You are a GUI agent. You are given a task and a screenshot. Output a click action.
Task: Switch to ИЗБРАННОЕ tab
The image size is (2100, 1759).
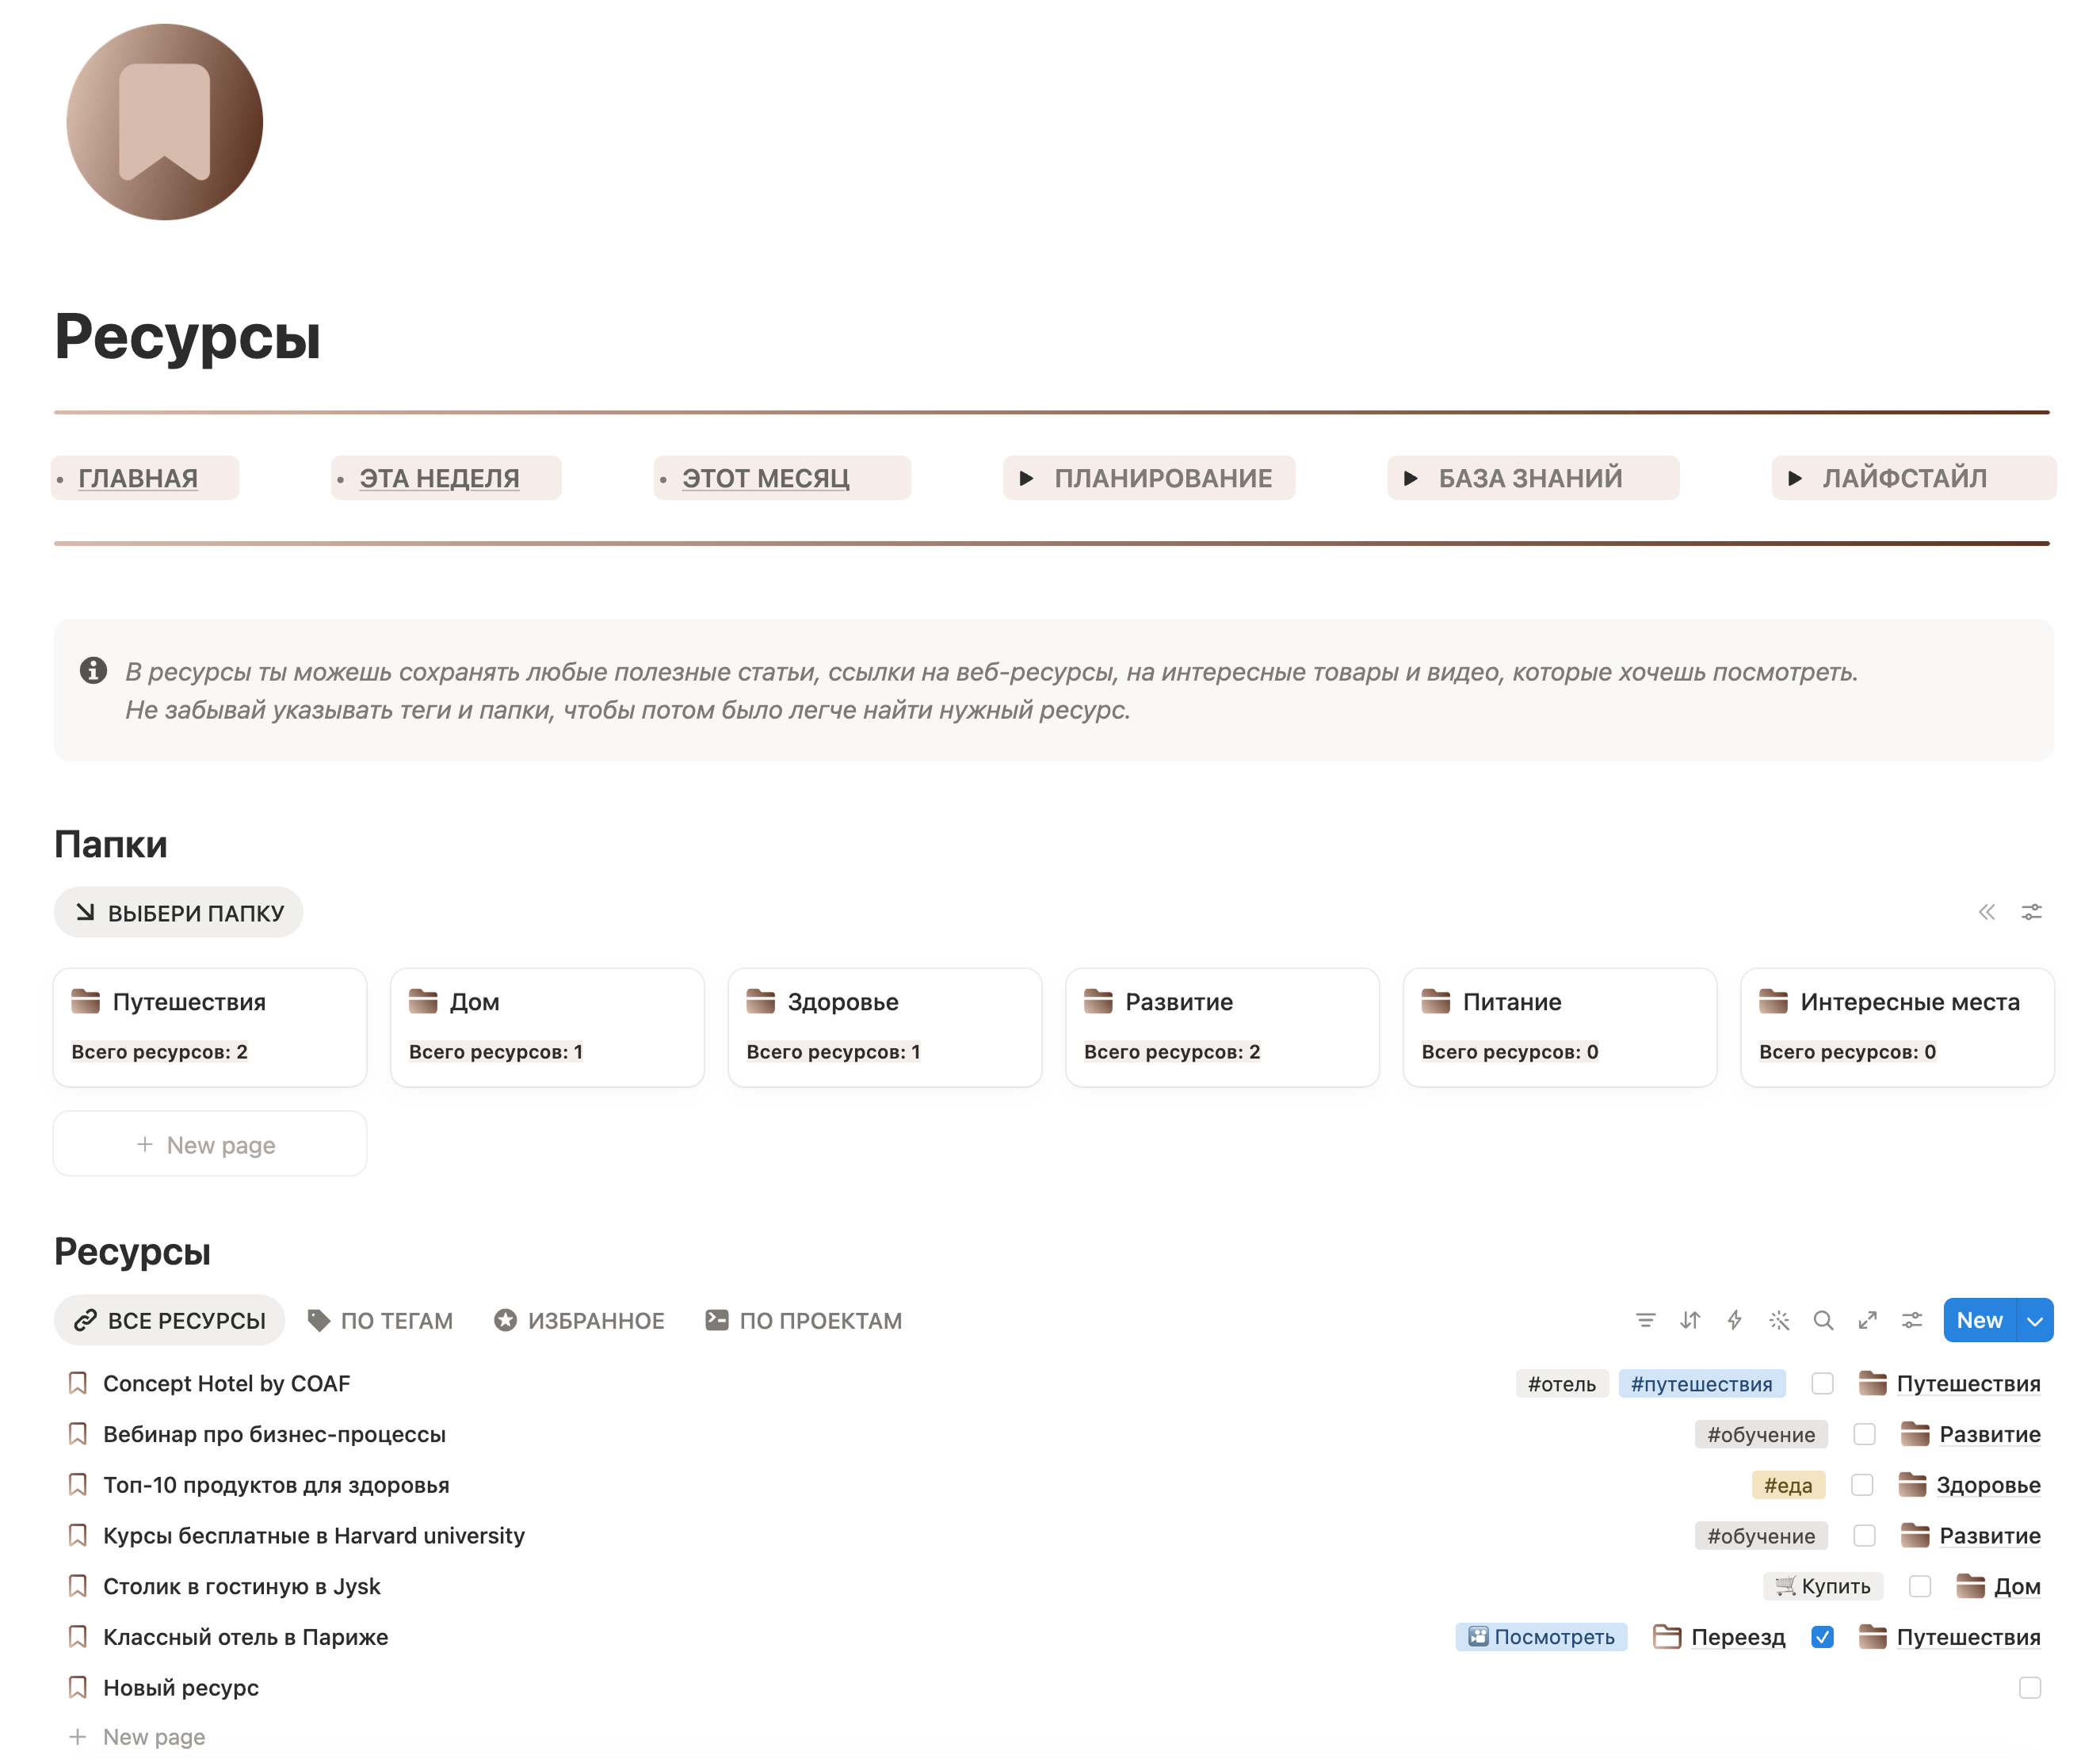pyautogui.click(x=580, y=1320)
